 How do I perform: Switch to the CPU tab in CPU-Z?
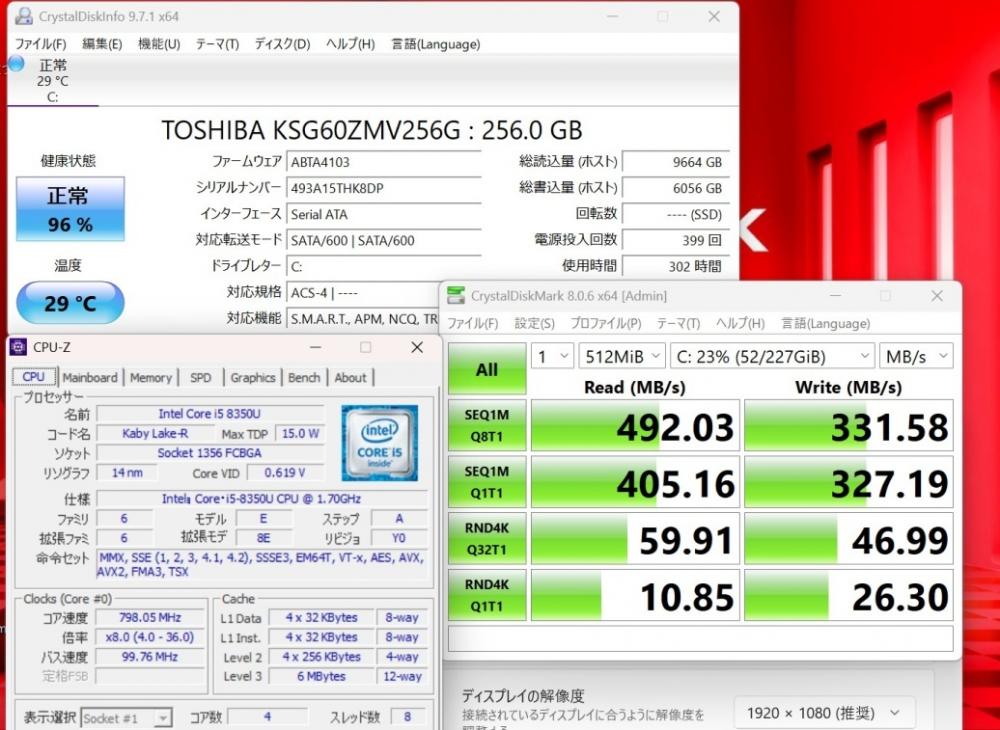pos(34,377)
